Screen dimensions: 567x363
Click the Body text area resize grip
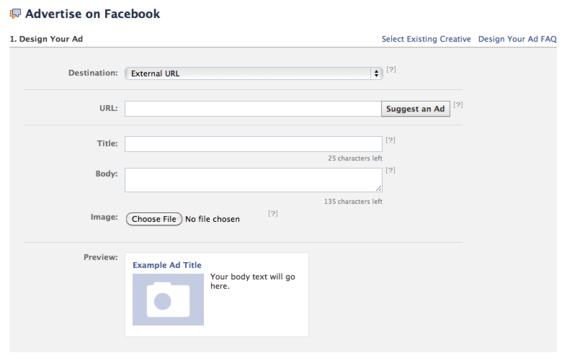(378, 188)
